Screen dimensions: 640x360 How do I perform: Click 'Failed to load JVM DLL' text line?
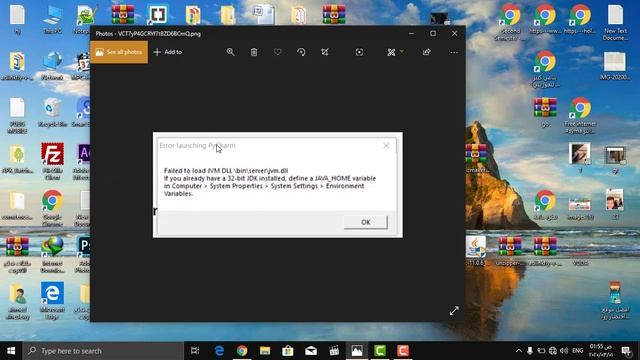pyautogui.click(x=226, y=171)
